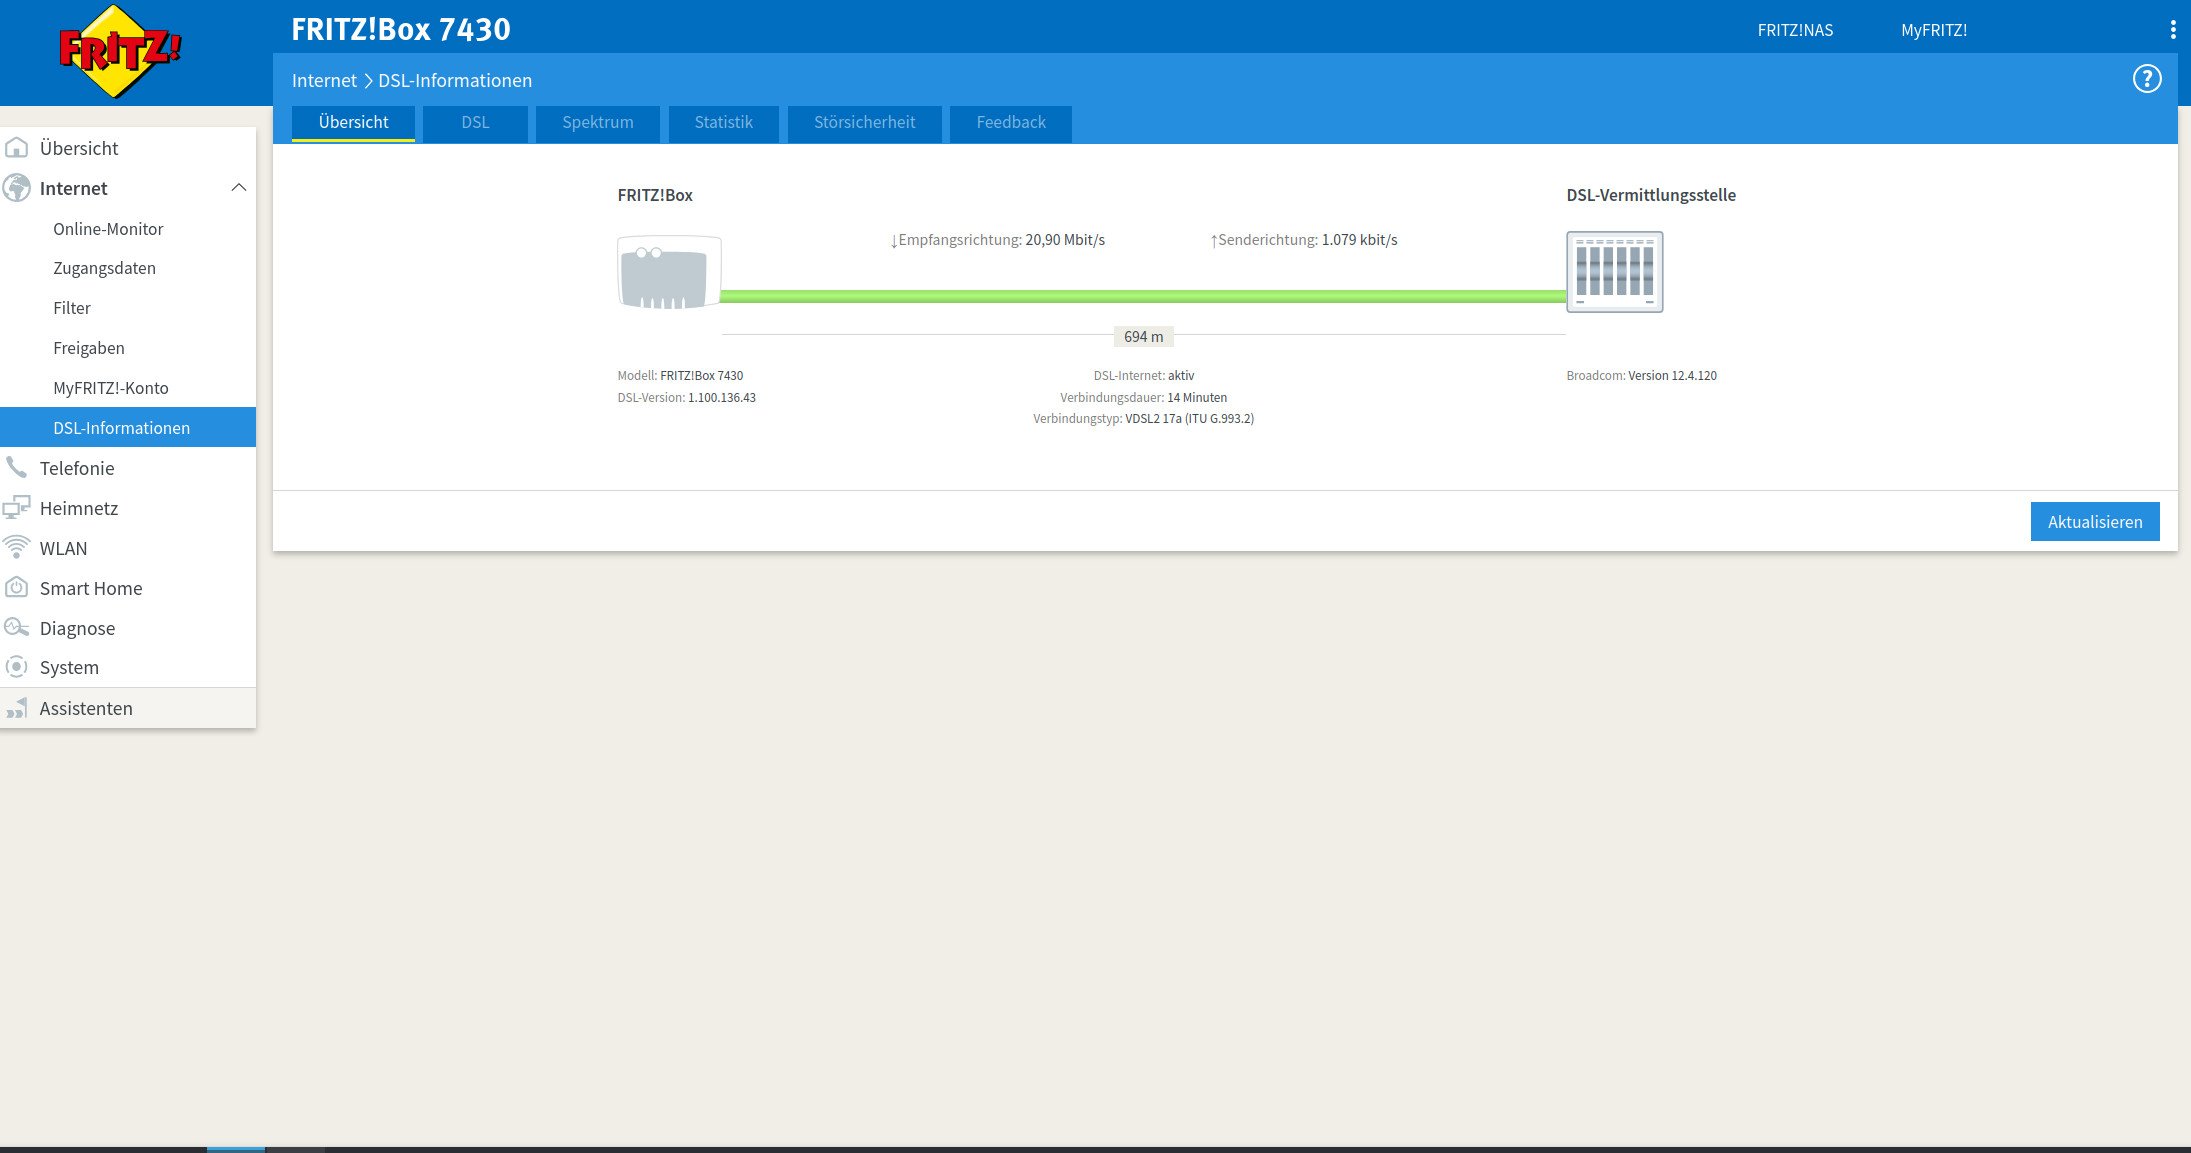
Task: Click the Smart Home icon
Action: tap(16, 588)
